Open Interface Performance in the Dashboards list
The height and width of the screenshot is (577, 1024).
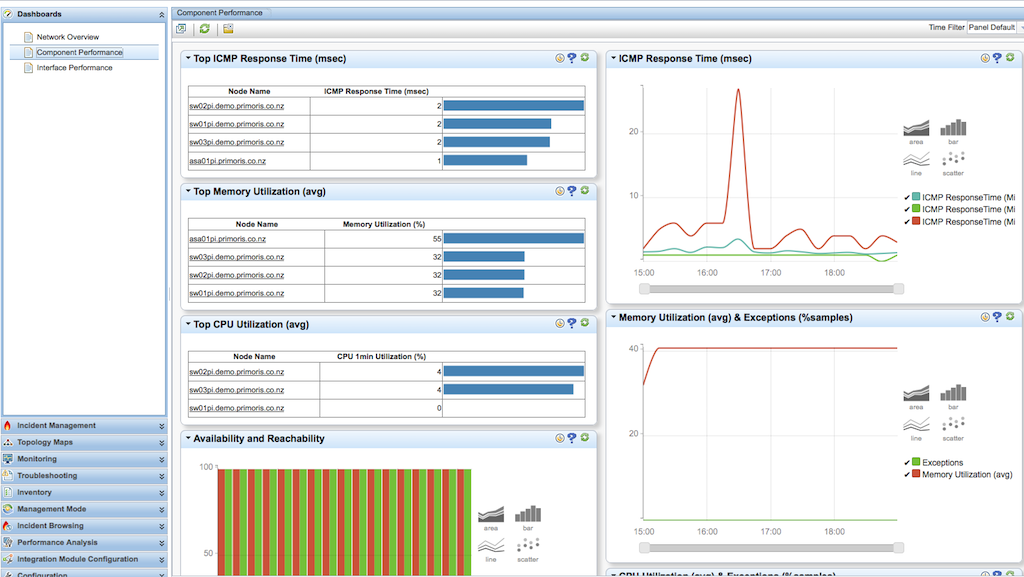(x=74, y=68)
